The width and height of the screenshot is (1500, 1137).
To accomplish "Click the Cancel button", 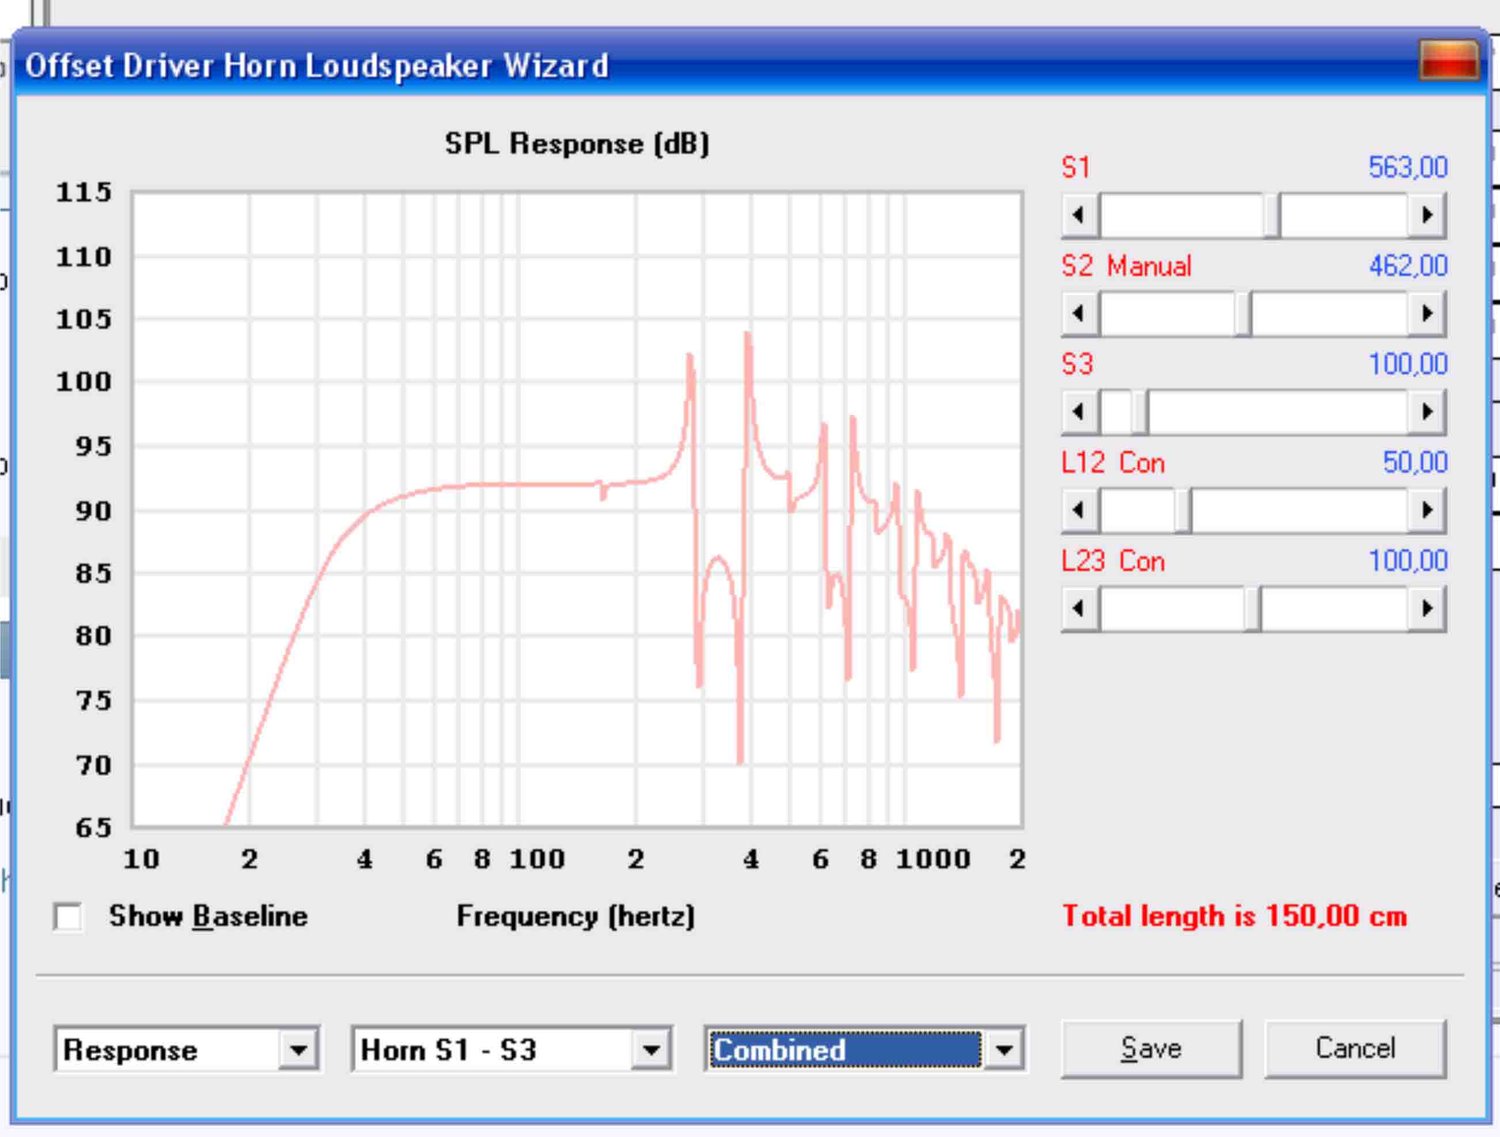I will pos(1355,1049).
